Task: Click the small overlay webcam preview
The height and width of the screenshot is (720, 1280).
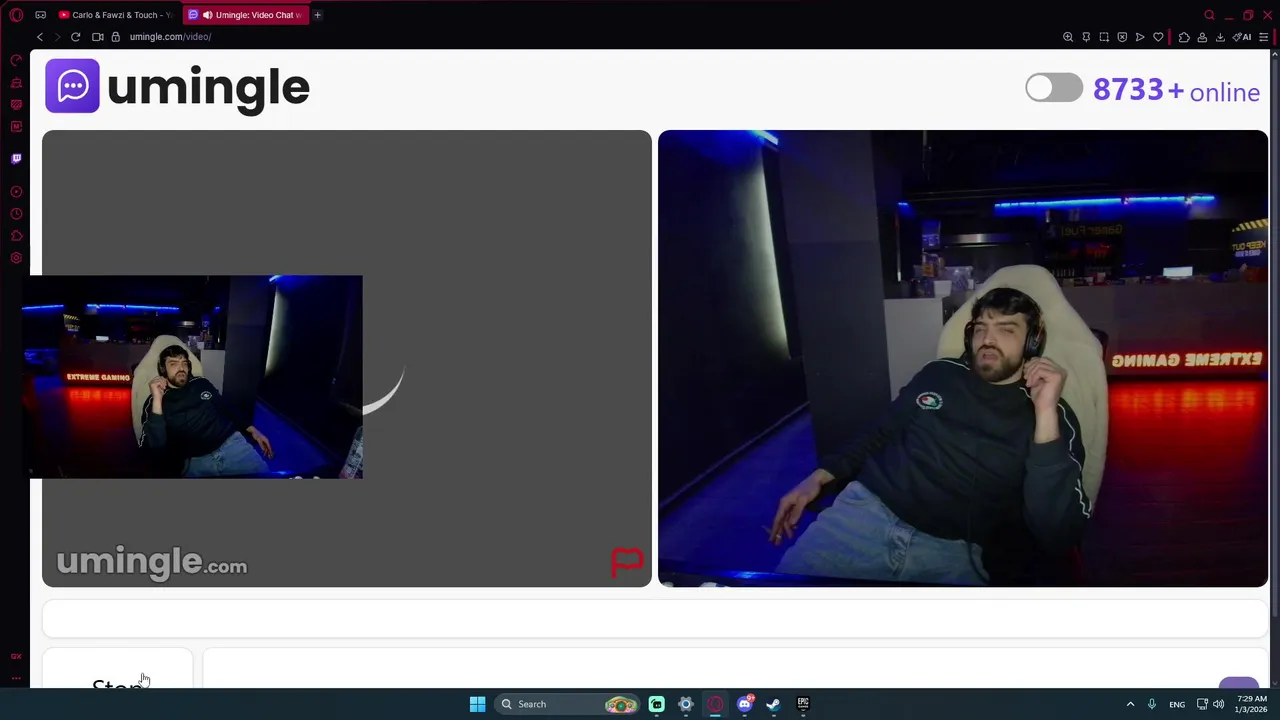Action: click(192, 377)
